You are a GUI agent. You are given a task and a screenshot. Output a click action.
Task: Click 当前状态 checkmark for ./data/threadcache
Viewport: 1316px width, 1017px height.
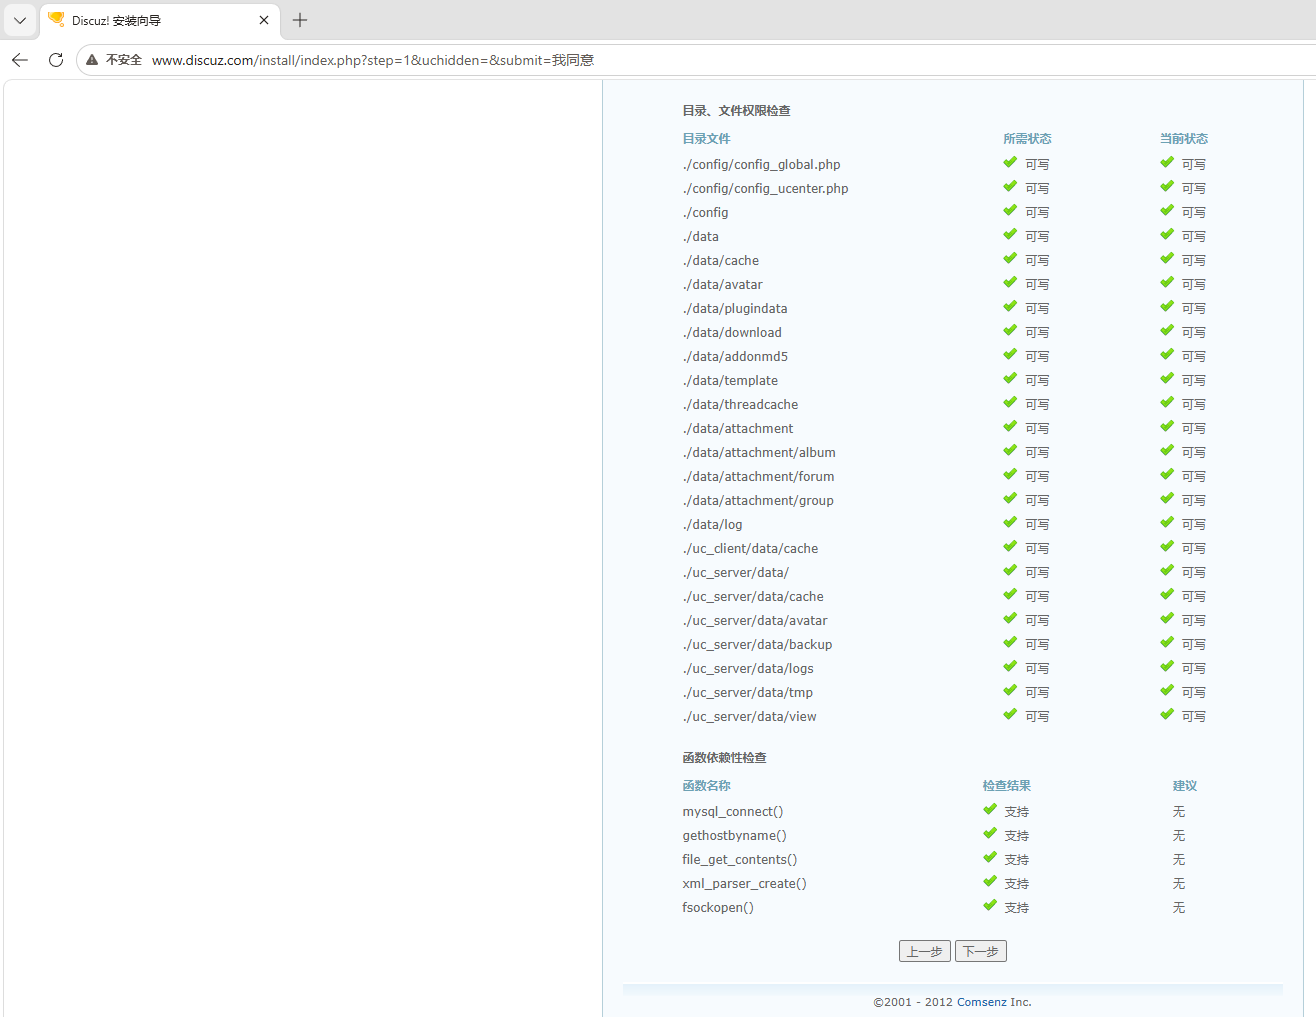(x=1167, y=403)
